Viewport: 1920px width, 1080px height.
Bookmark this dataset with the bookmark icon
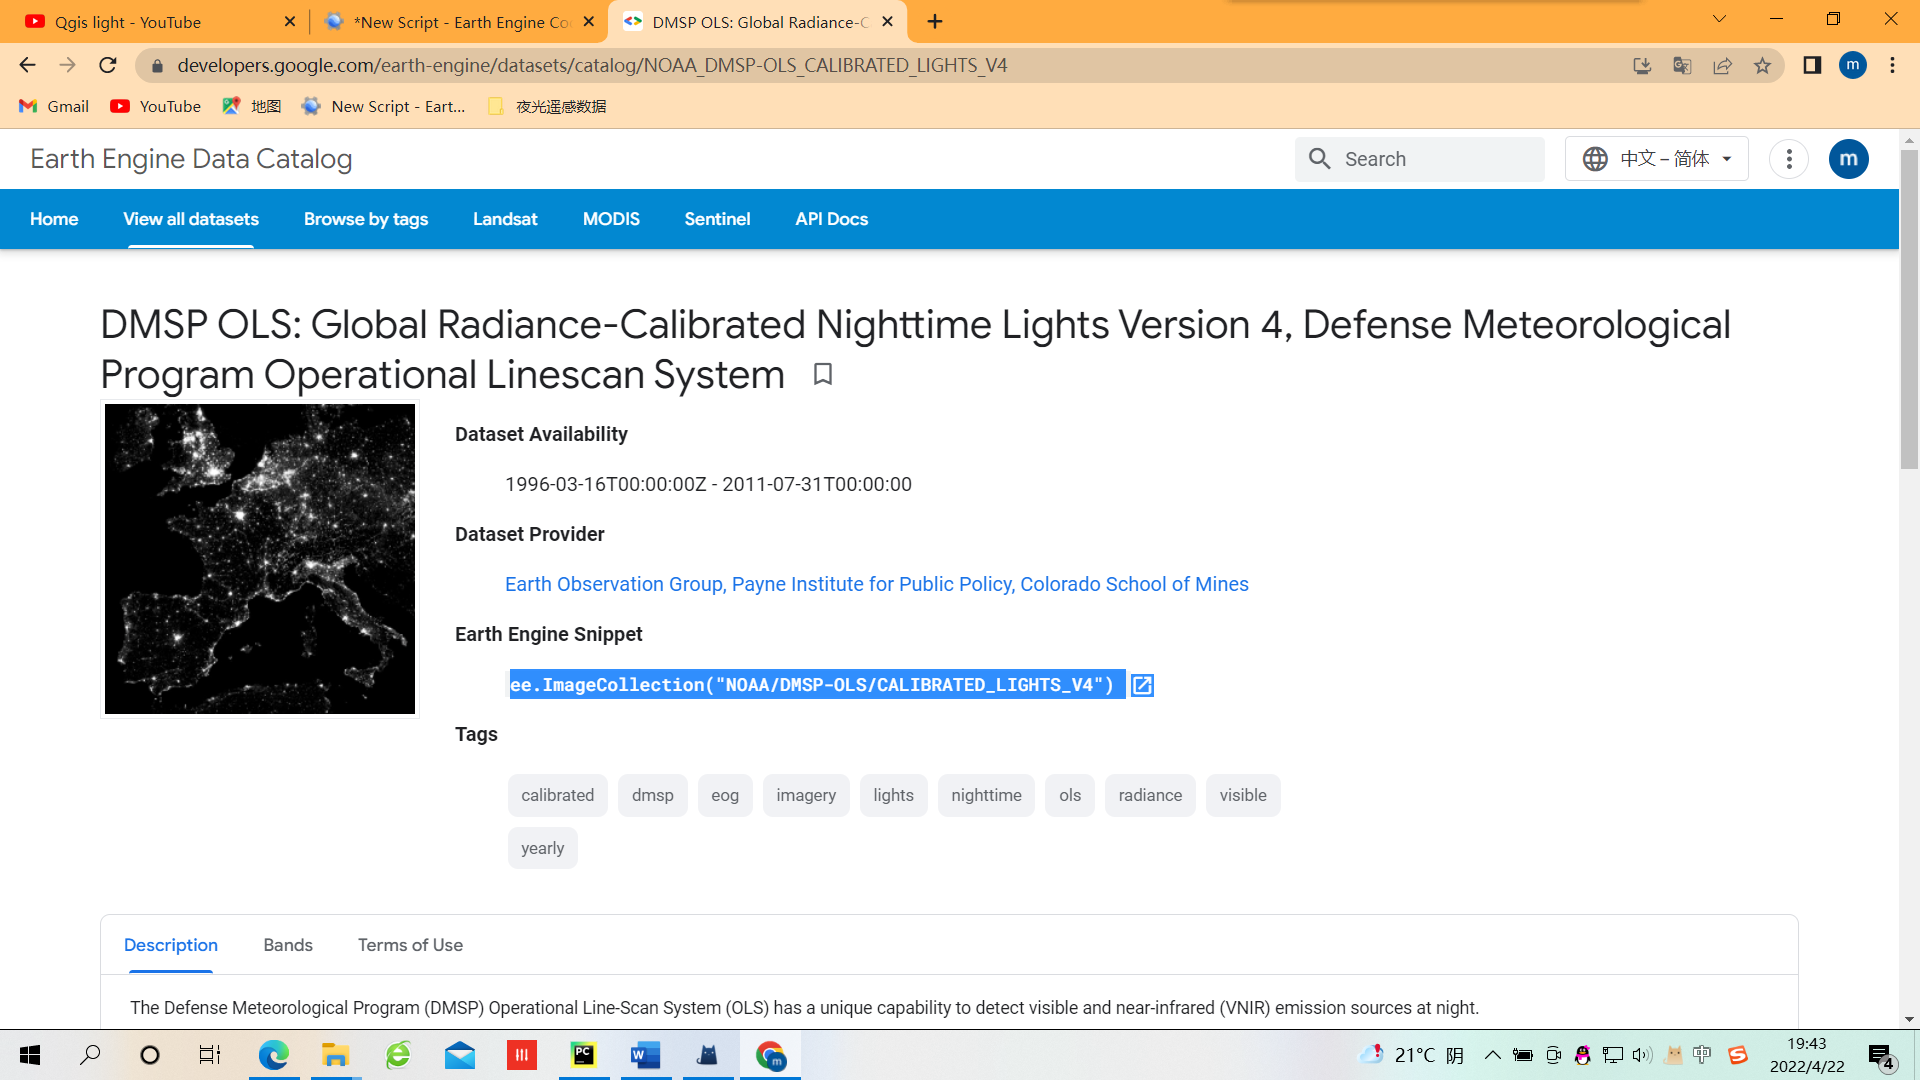tap(822, 374)
